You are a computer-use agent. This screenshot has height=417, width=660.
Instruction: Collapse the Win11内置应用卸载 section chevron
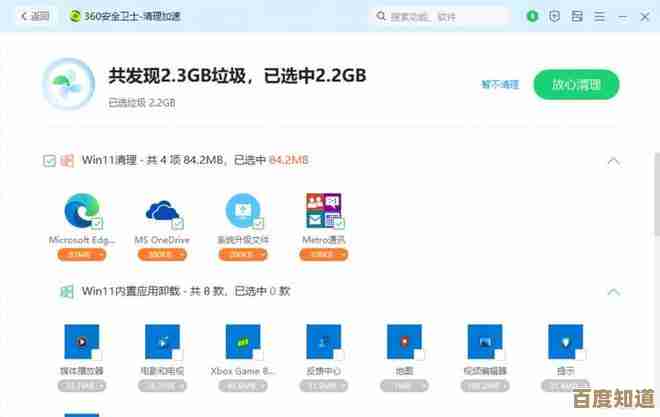[x=614, y=291]
